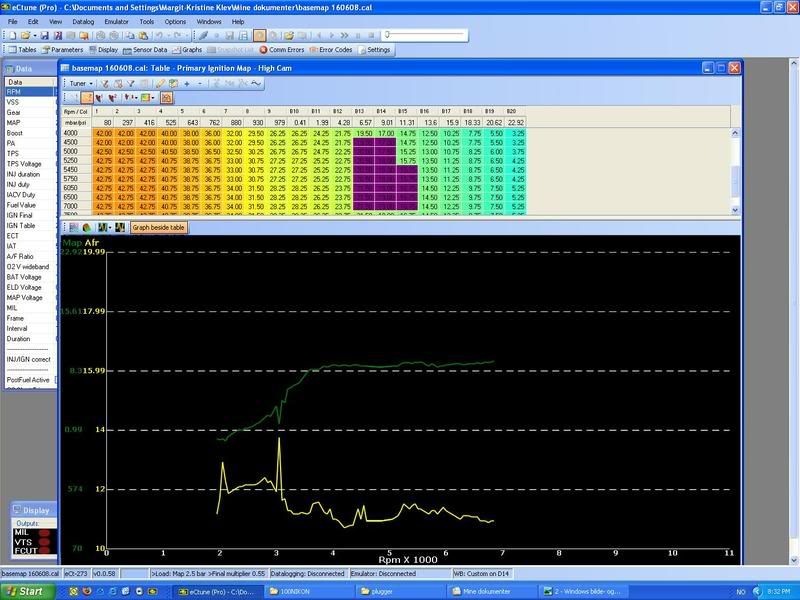Click the New file icon in the main toolbar
Image resolution: width=800 pixels, height=600 pixels.
click(12, 35)
